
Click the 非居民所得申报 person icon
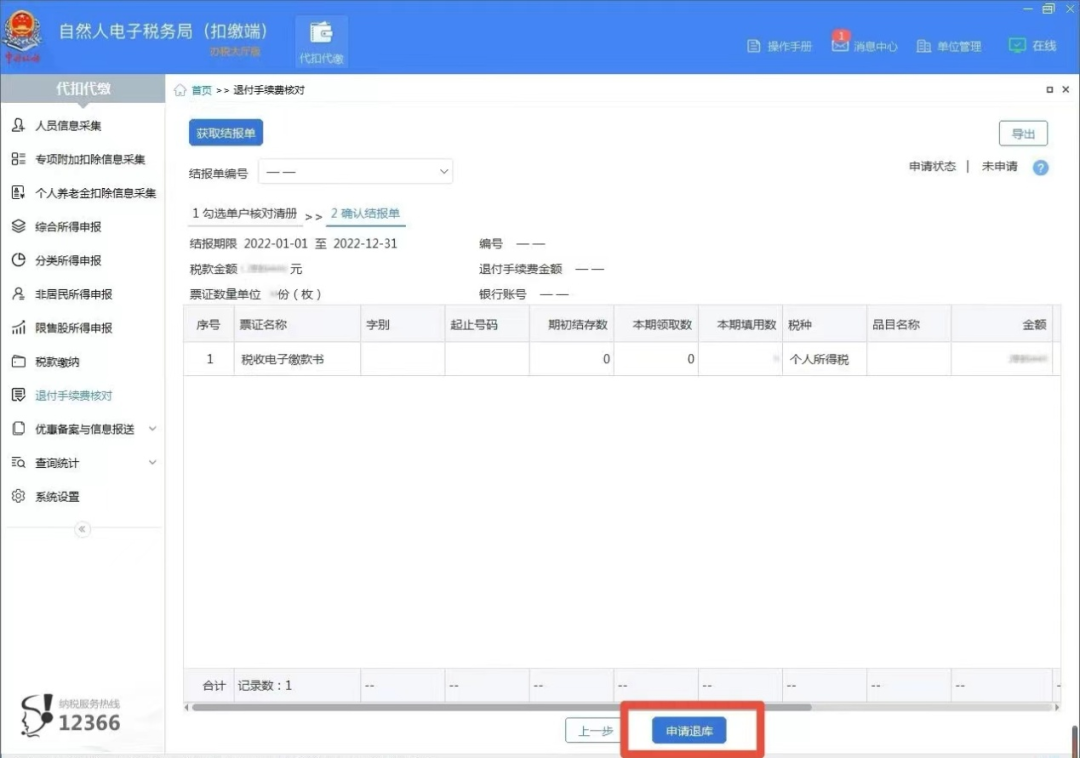[x=19, y=294]
